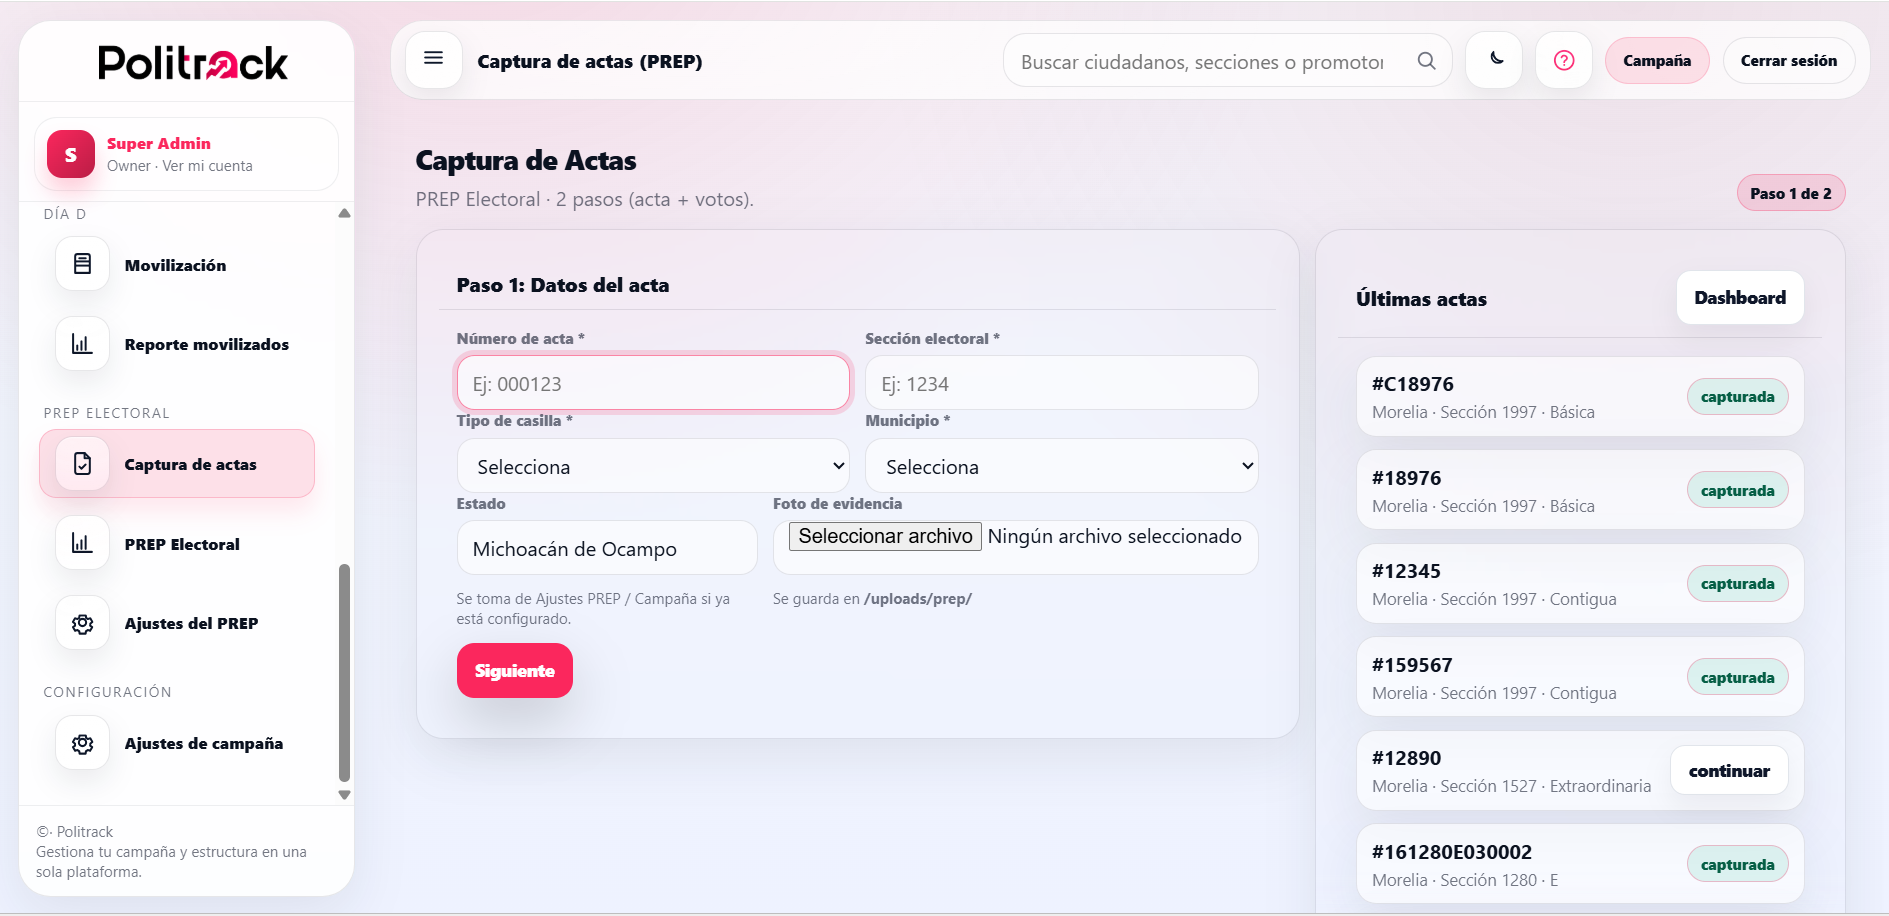
Task: Click the PREP Electoral bar chart icon
Action: click(81, 542)
